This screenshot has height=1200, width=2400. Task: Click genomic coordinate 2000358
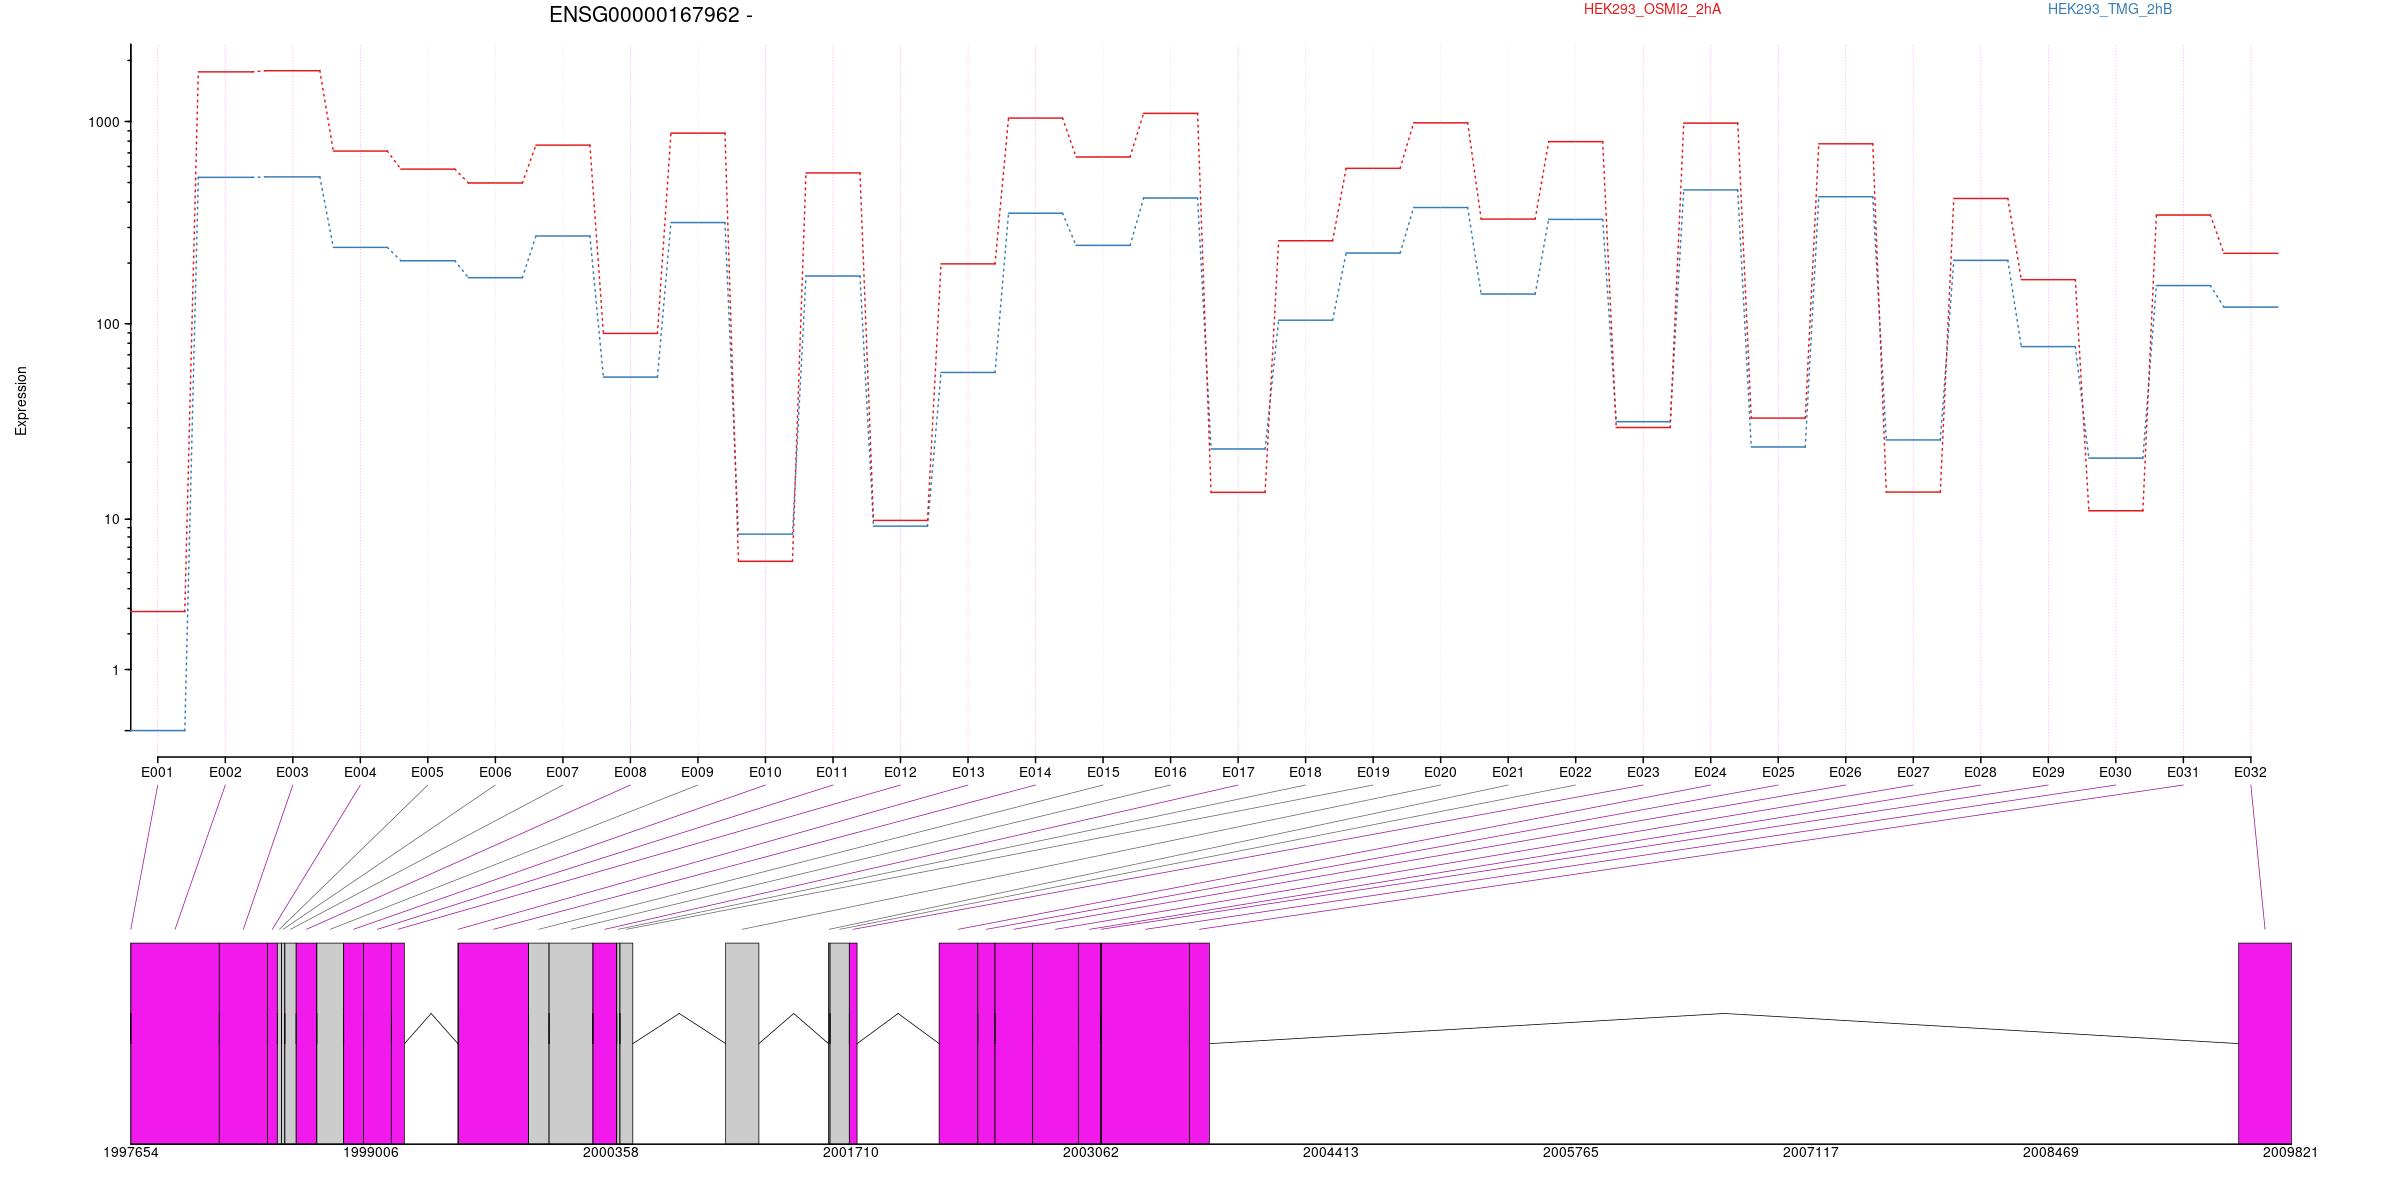point(611,1152)
